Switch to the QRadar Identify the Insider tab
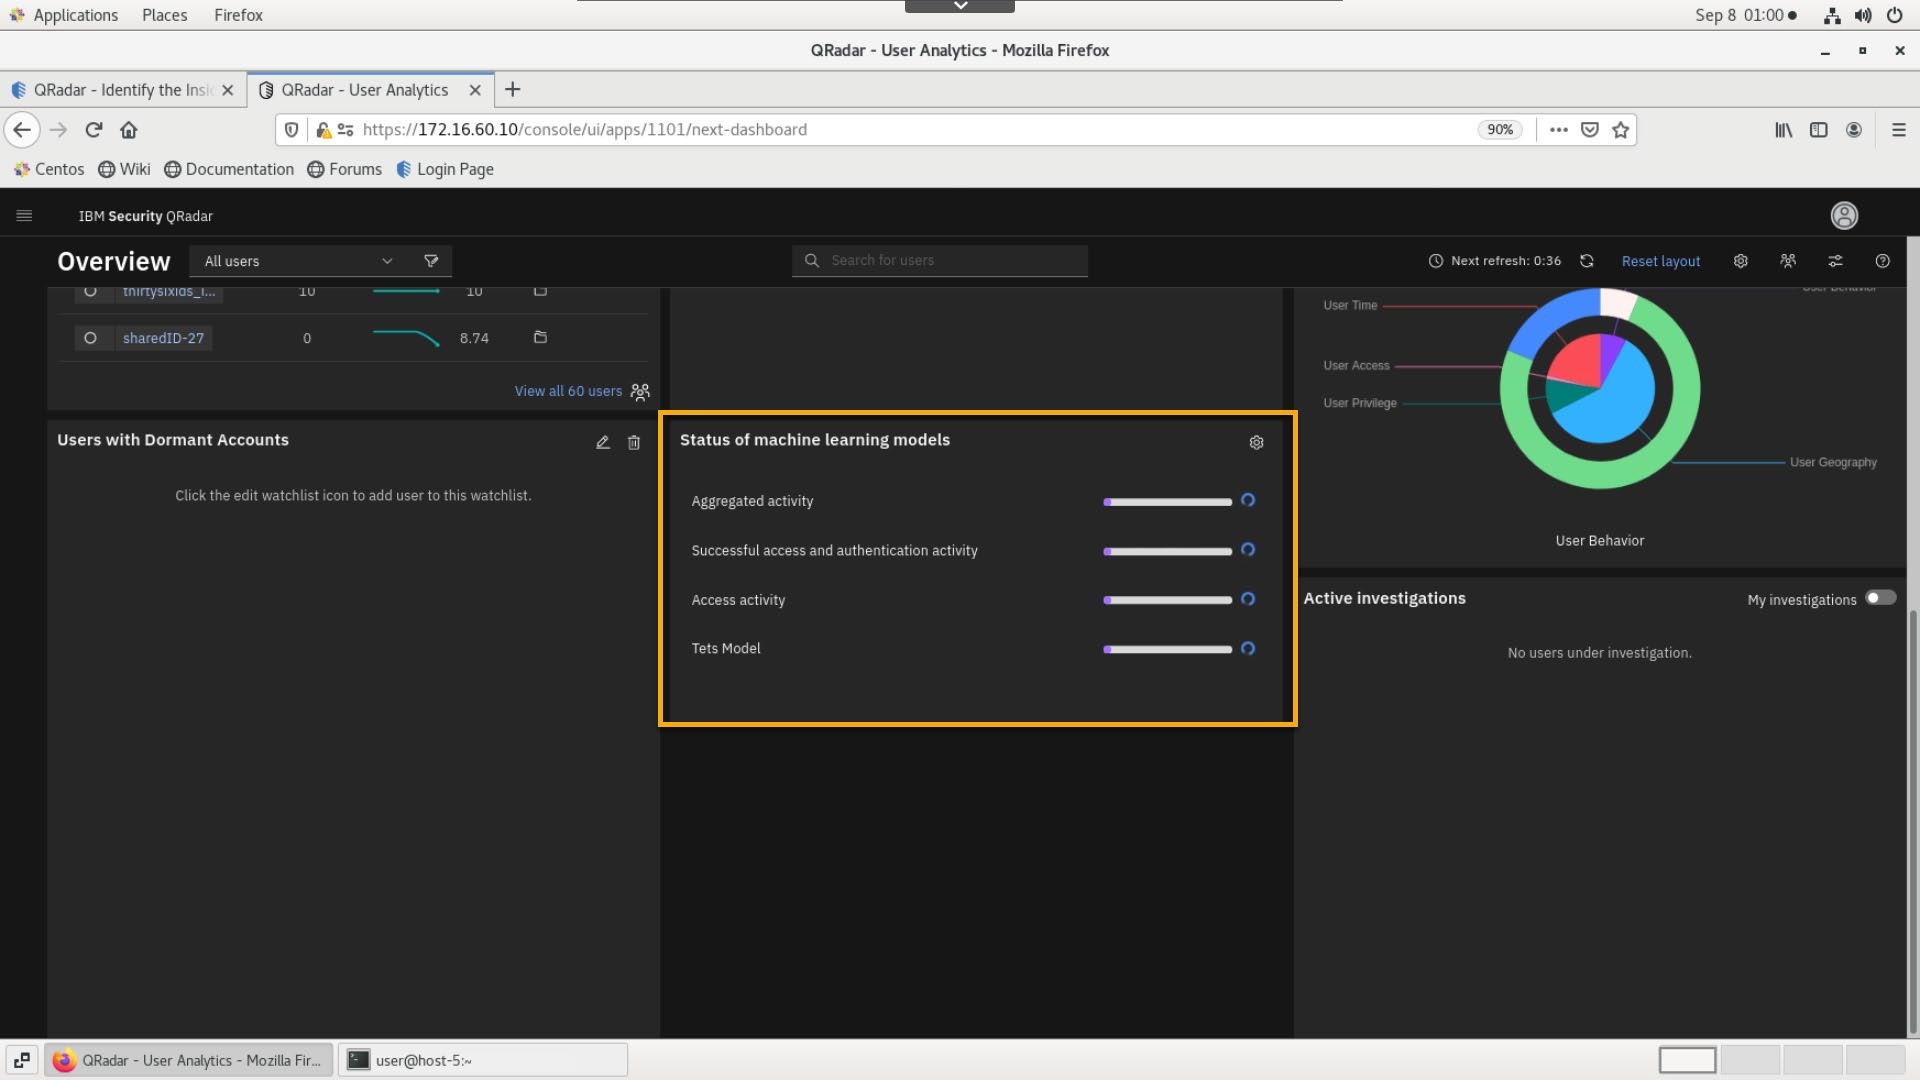The image size is (1920, 1080). [122, 90]
